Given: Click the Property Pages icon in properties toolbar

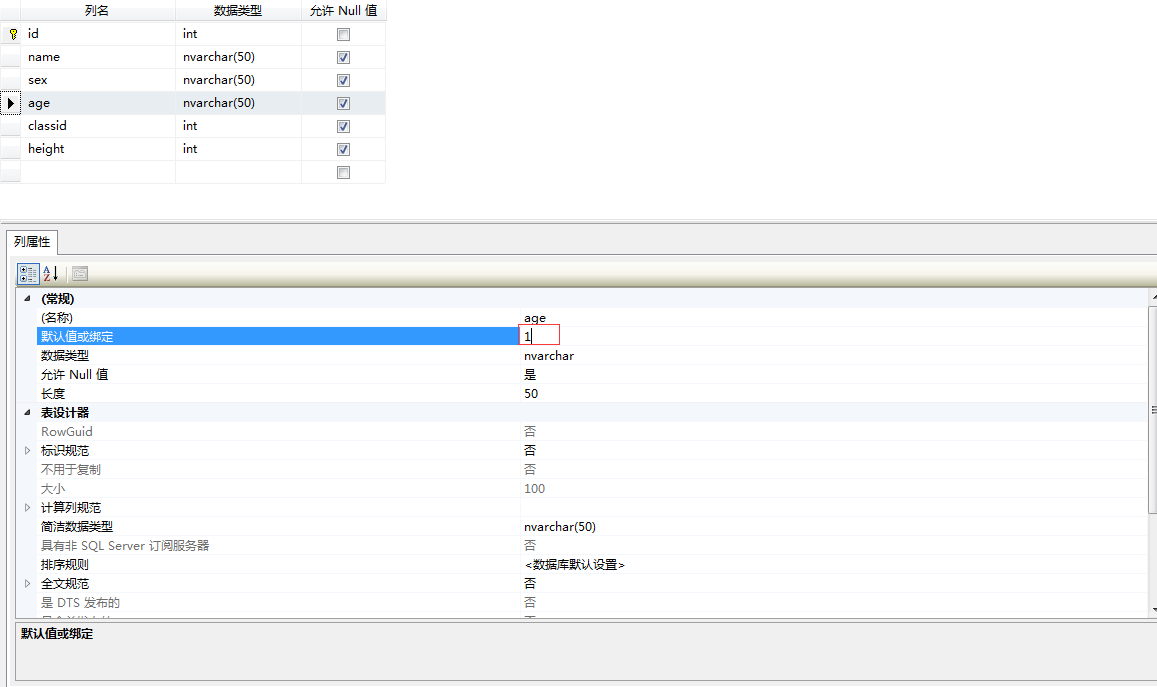Looking at the screenshot, I should [x=77, y=272].
